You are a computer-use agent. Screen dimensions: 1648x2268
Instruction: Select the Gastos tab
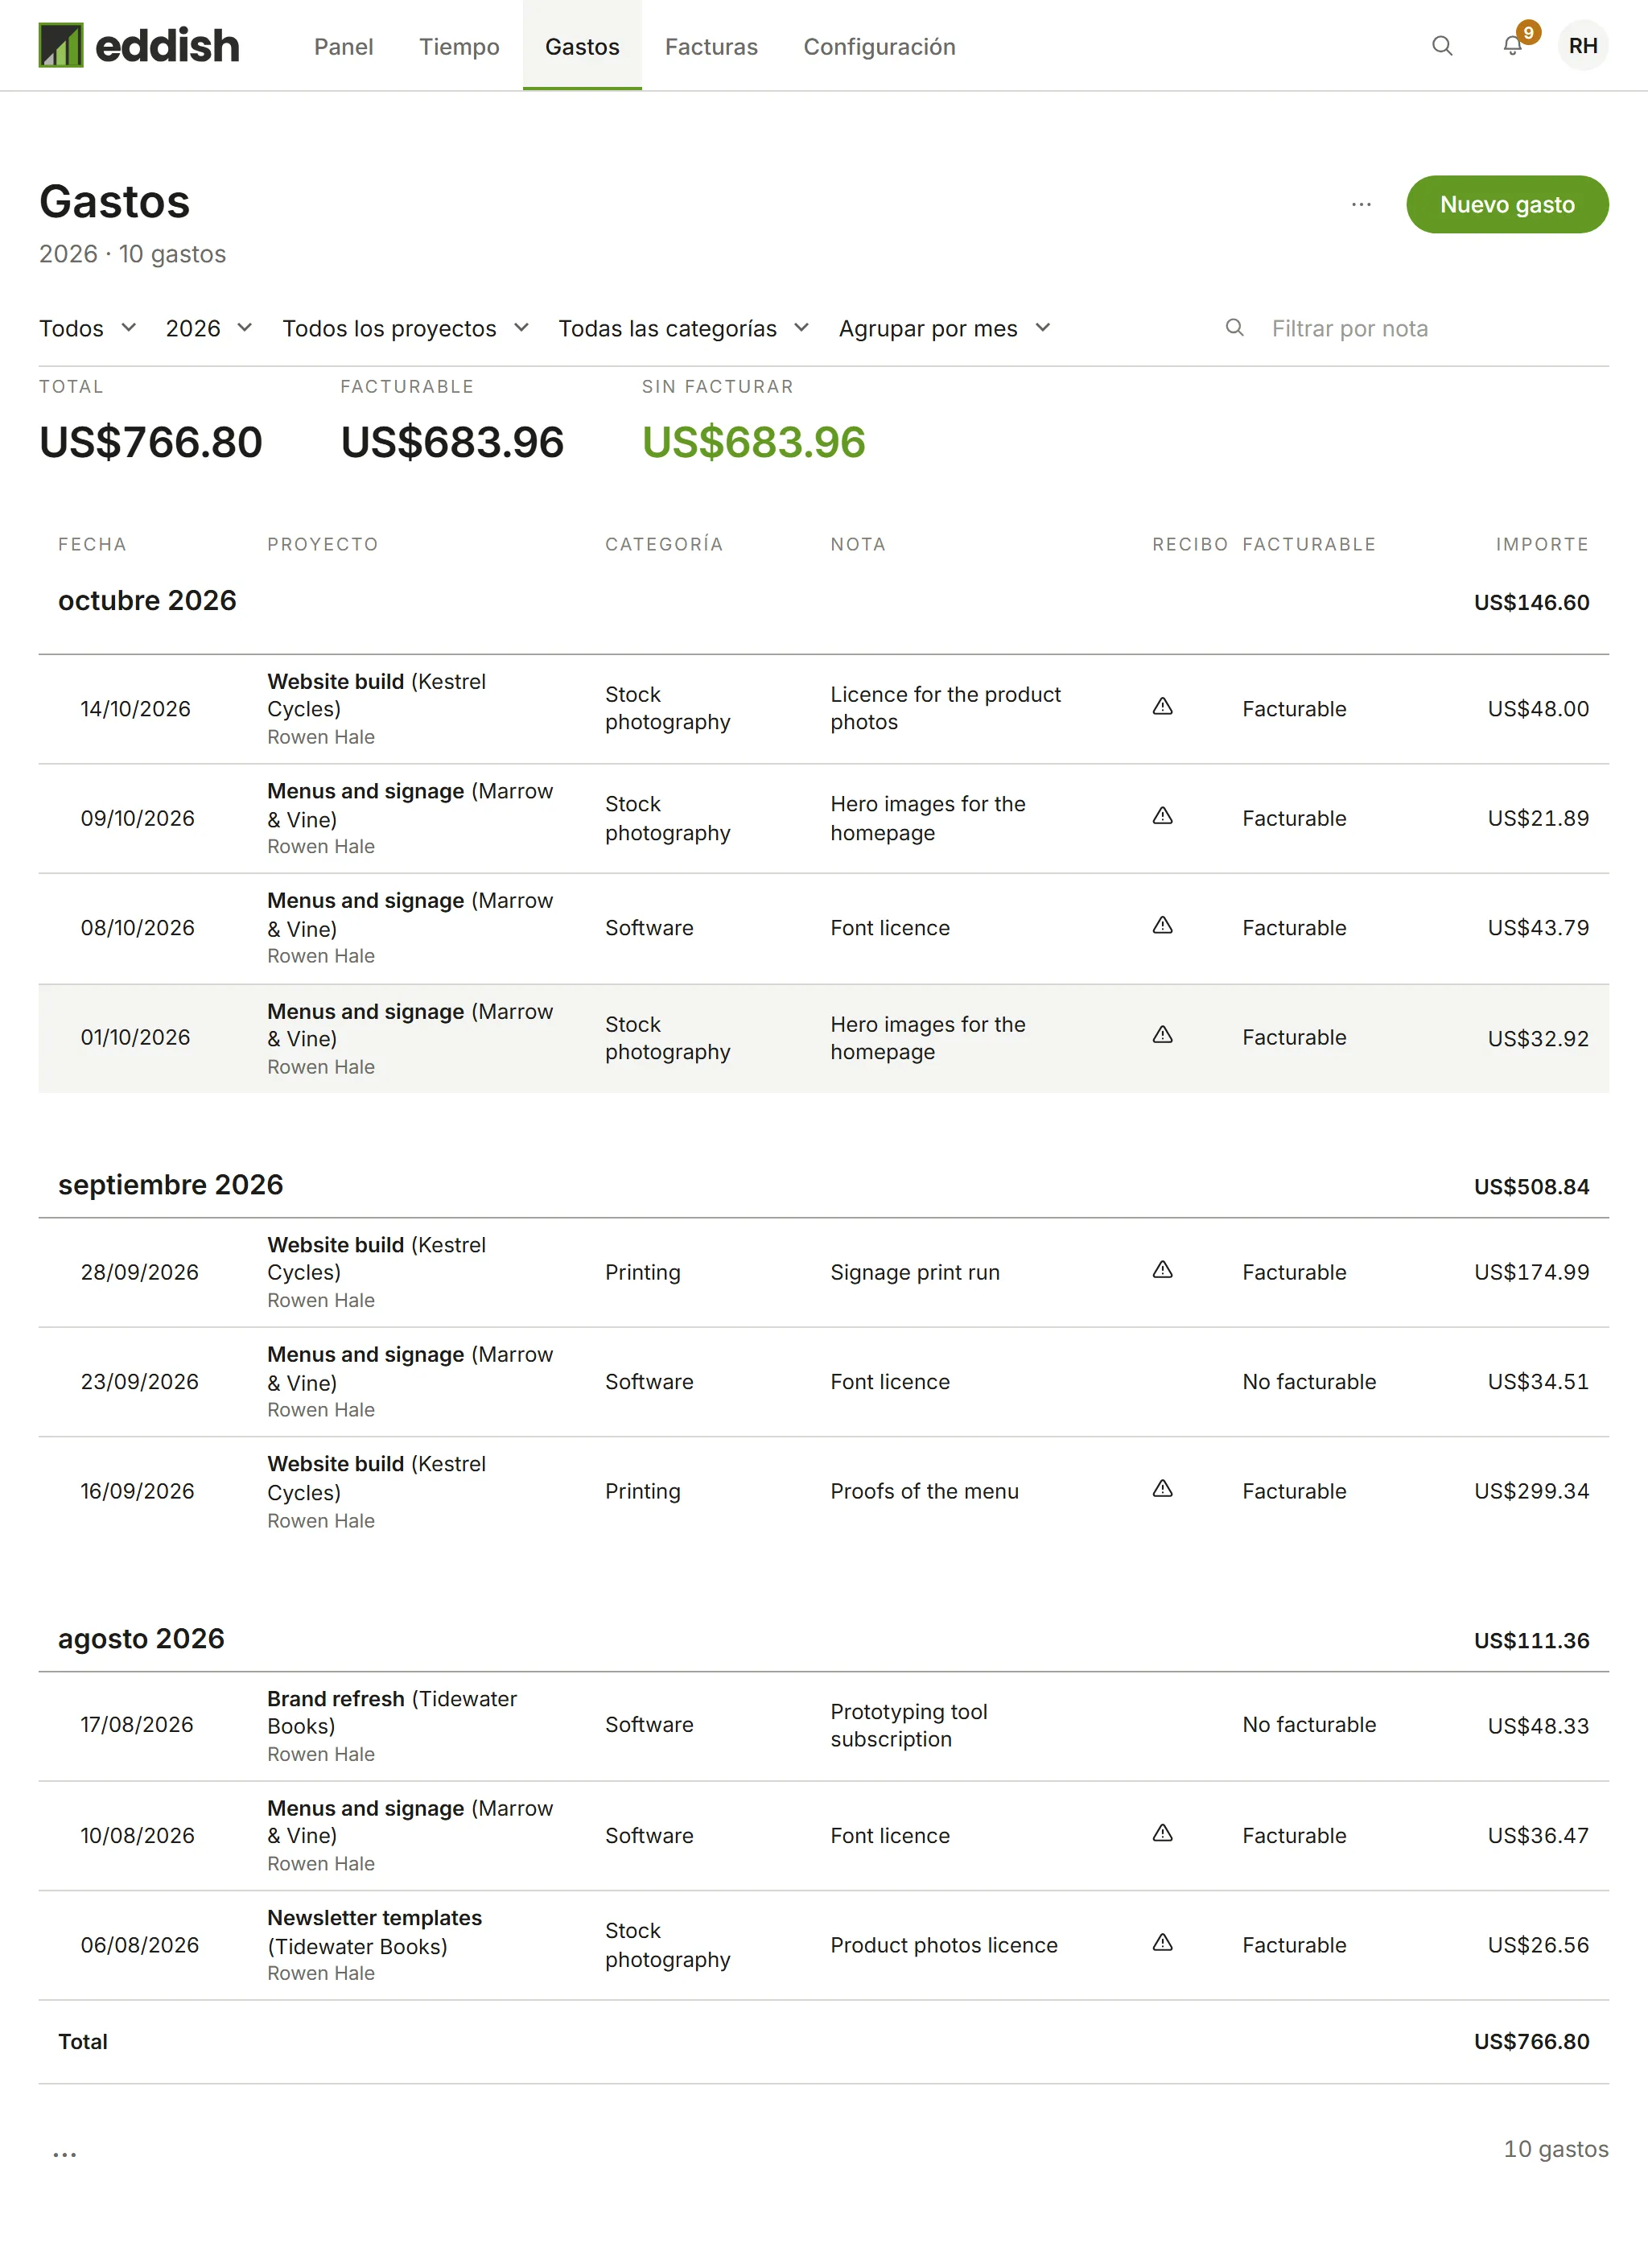(x=582, y=47)
